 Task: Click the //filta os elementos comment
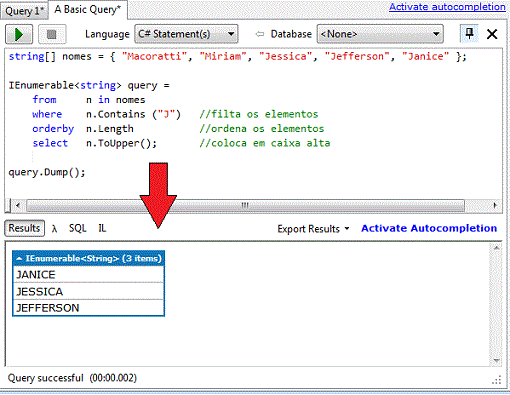(x=259, y=114)
